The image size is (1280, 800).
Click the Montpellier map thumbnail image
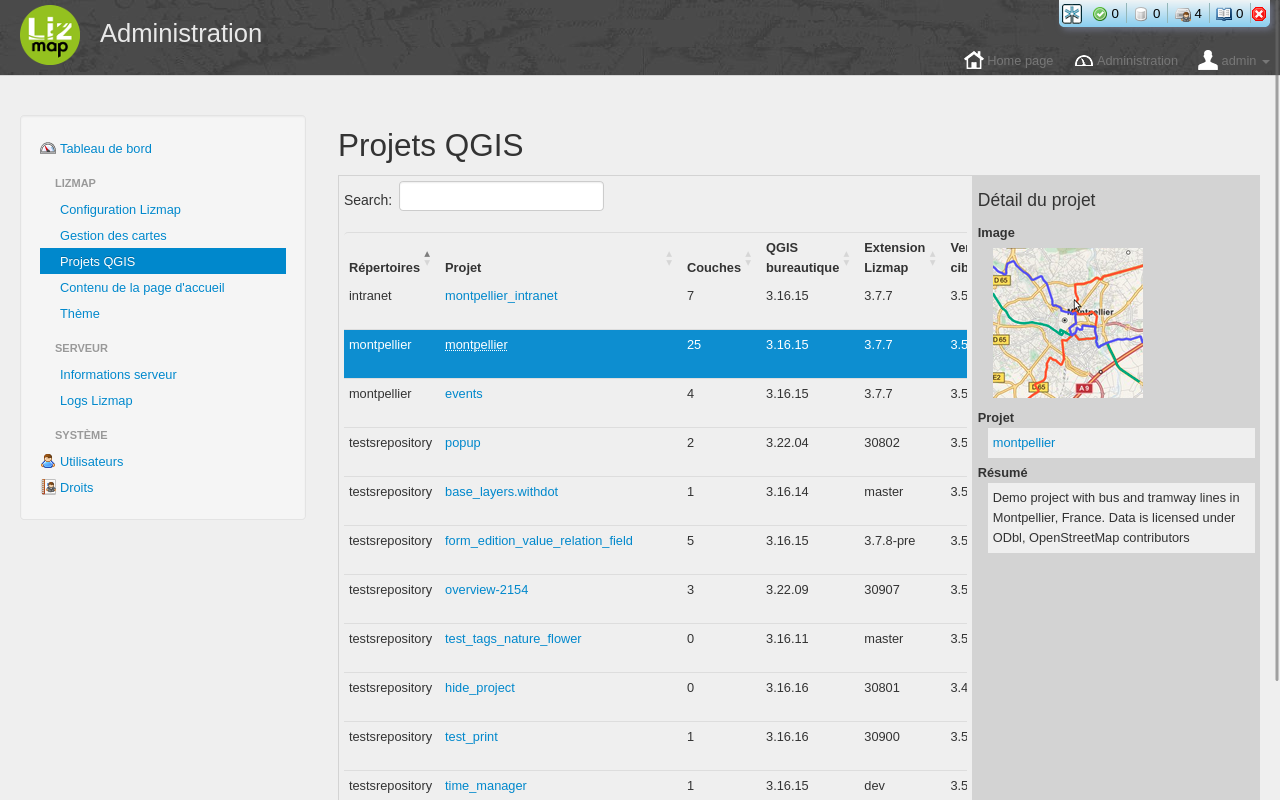click(x=1067, y=322)
